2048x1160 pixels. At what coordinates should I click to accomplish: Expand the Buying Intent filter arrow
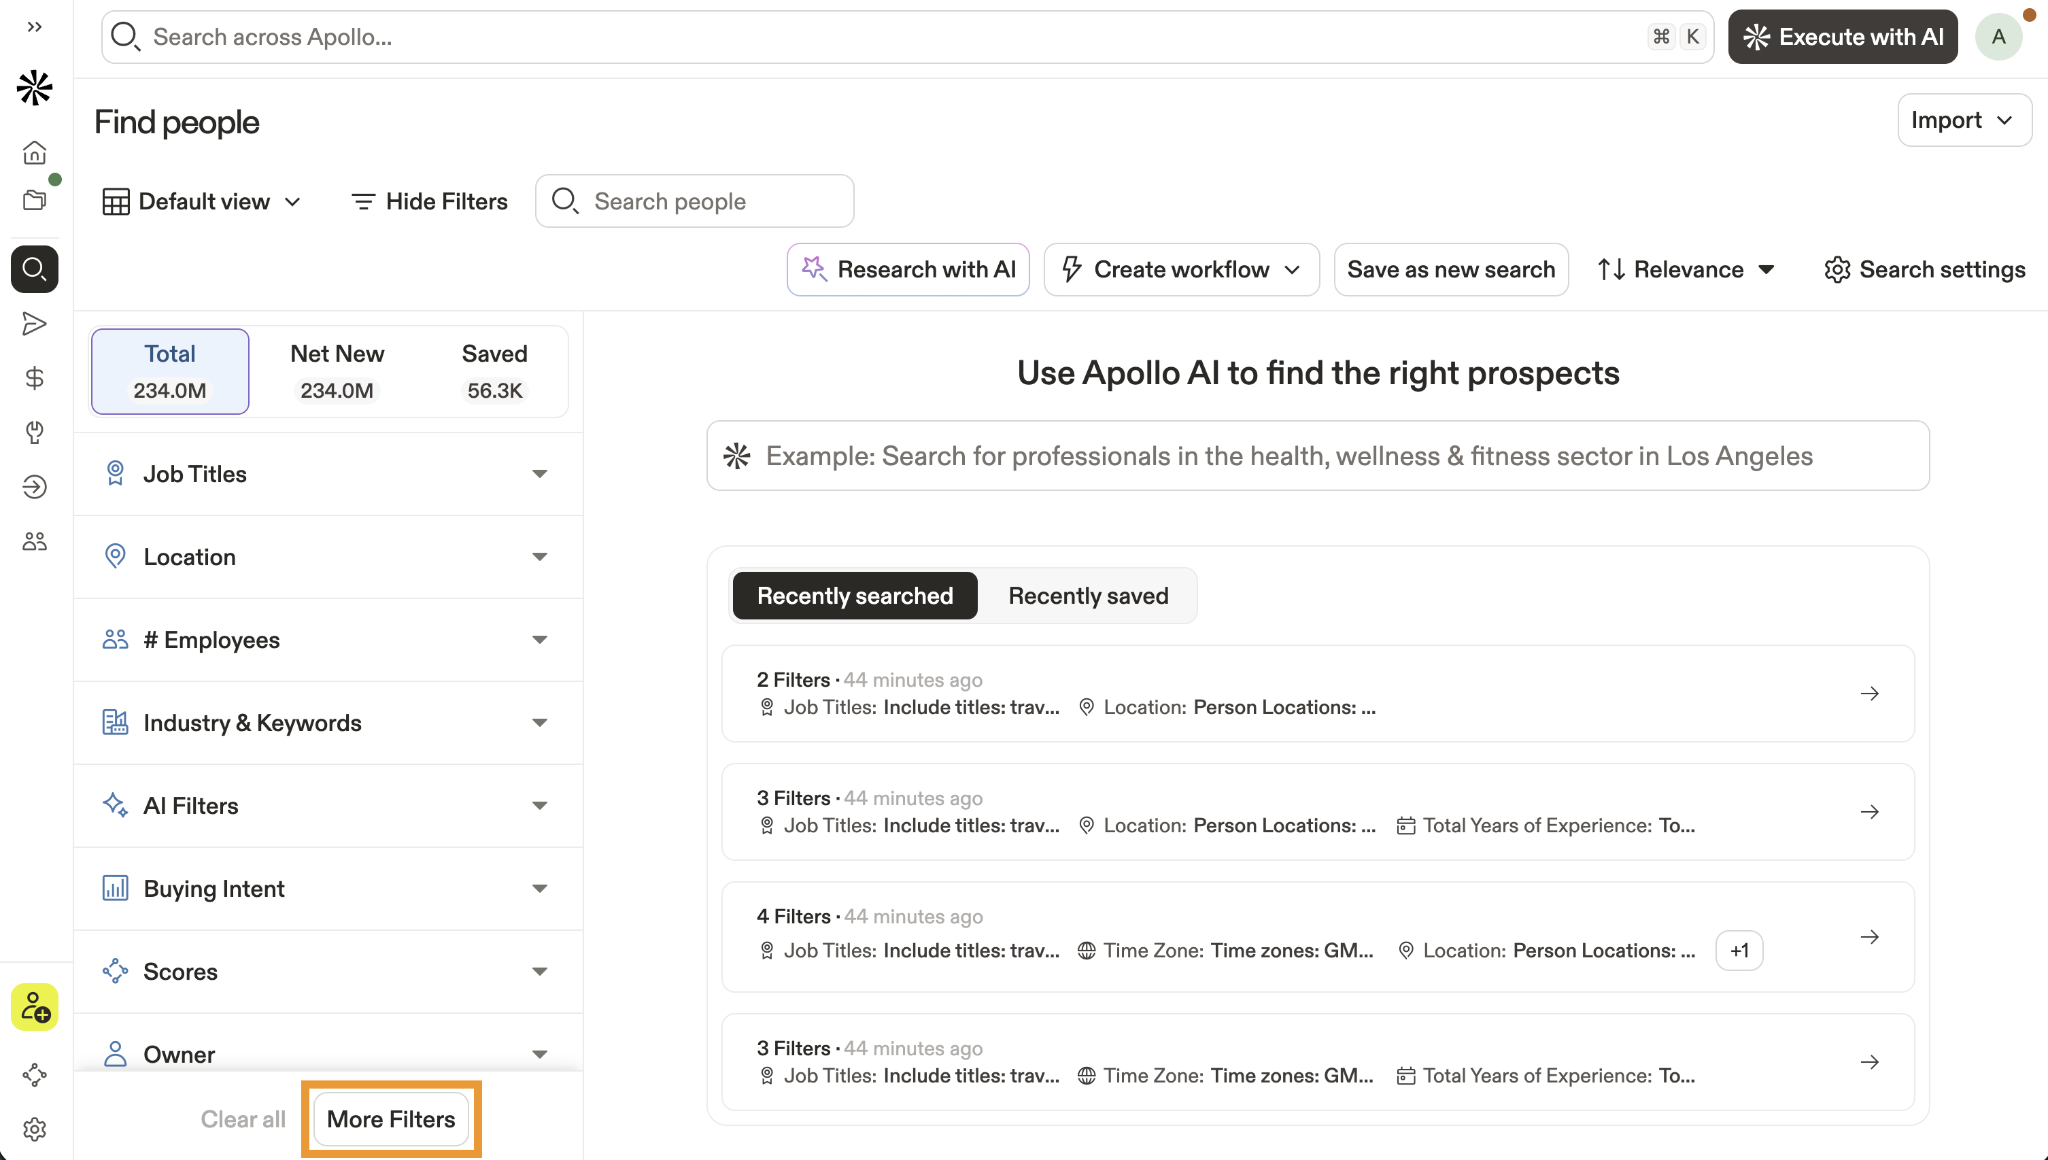coord(540,889)
